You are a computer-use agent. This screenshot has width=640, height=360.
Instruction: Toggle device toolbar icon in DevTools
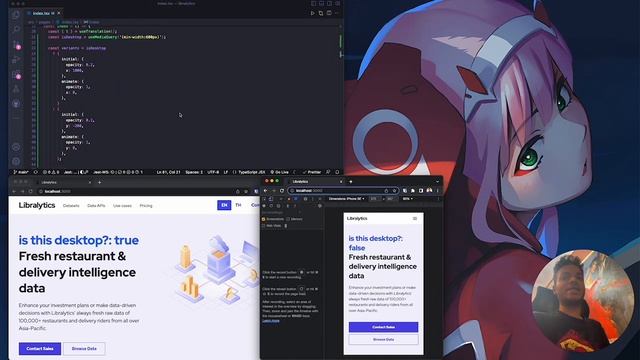point(271,199)
